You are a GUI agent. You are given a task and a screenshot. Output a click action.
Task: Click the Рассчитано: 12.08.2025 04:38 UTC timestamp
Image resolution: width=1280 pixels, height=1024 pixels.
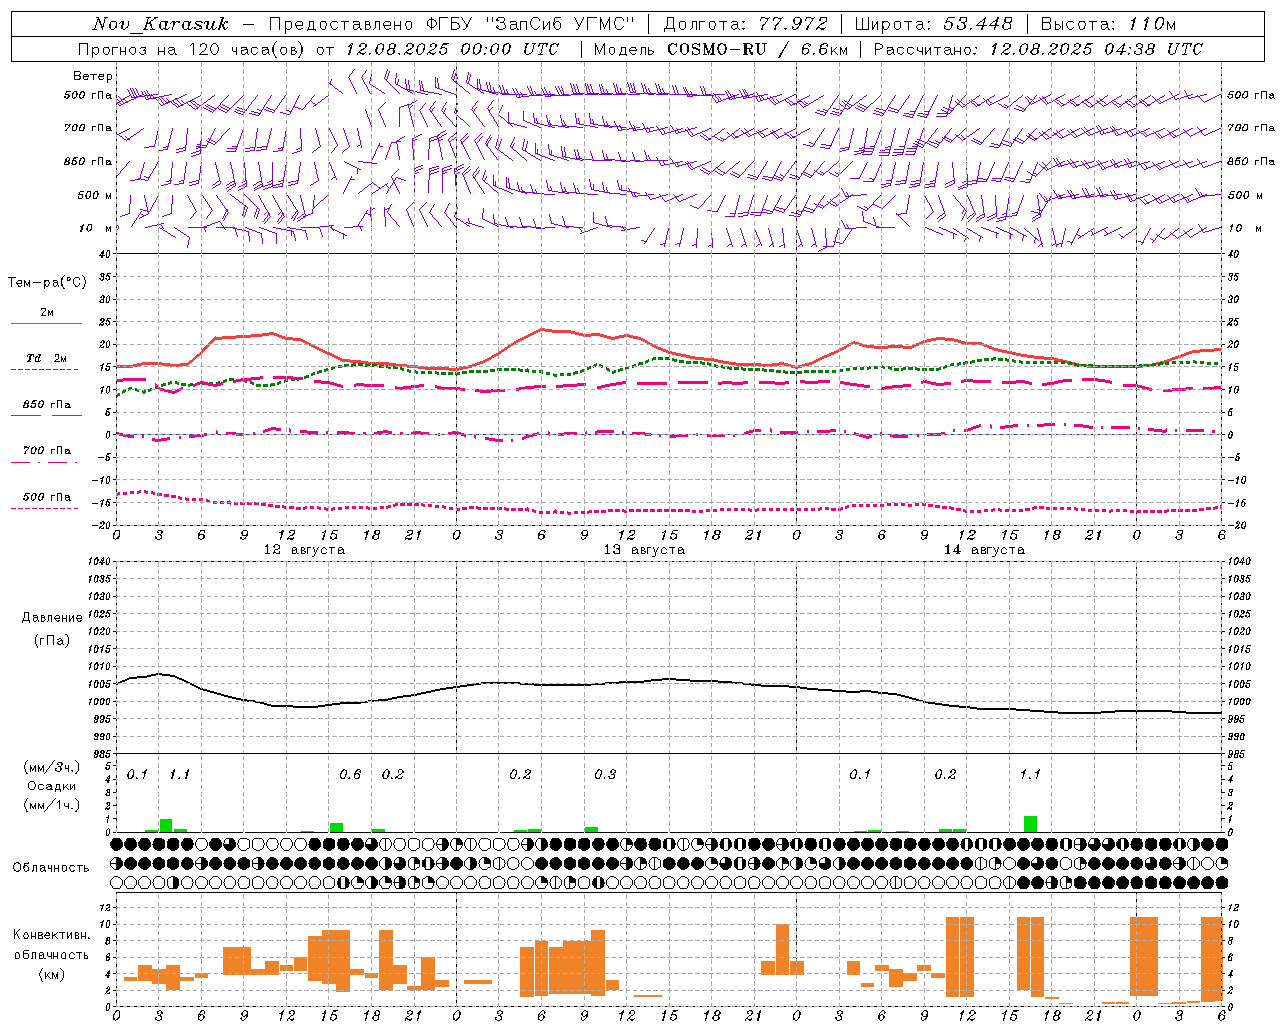[1038, 49]
